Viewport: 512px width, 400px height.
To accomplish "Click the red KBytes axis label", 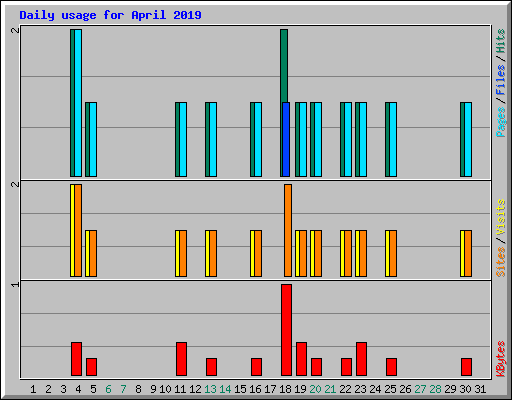I will pos(500,359).
